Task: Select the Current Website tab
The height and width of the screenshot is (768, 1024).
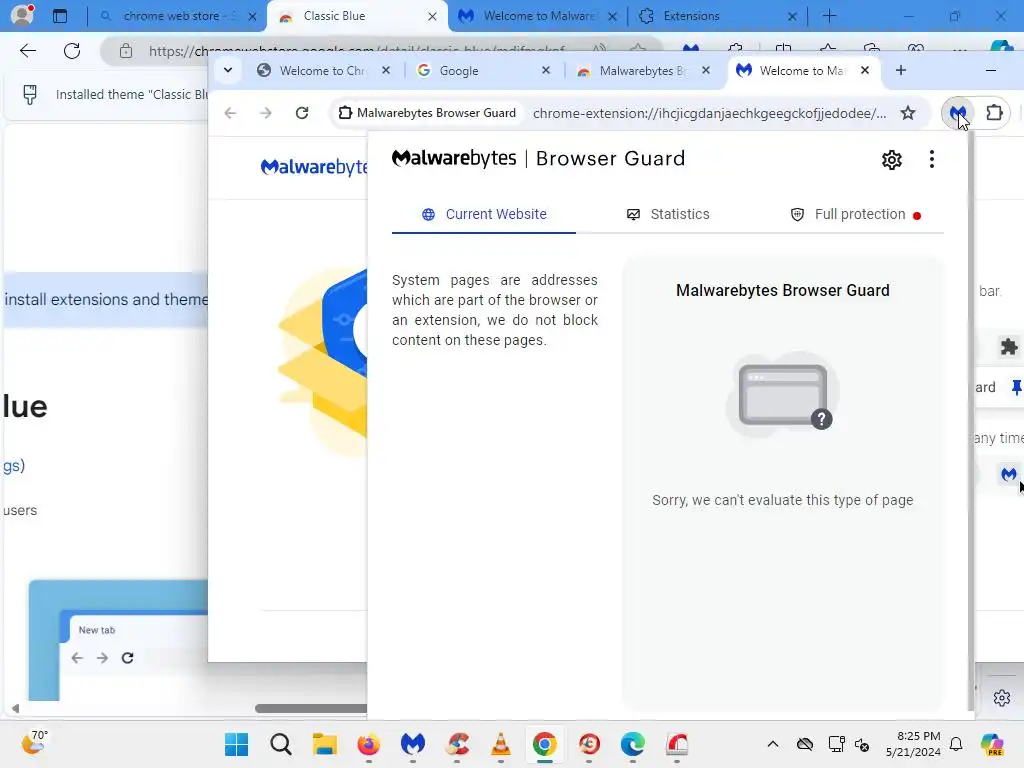Action: tap(484, 214)
